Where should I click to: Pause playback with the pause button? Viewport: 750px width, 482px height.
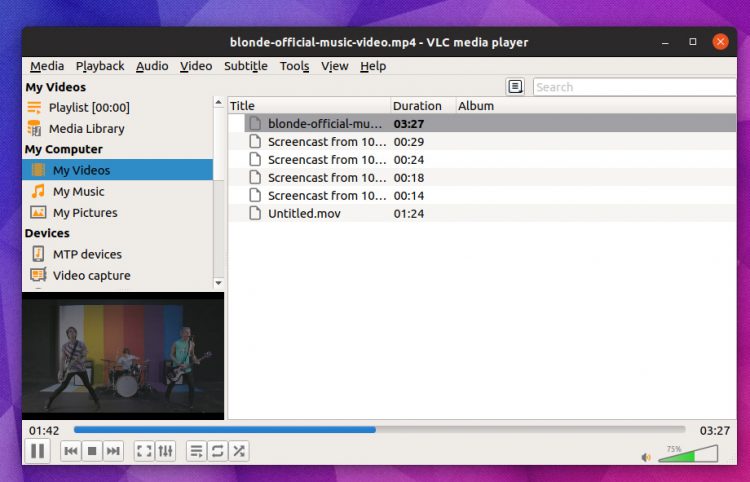coord(37,451)
